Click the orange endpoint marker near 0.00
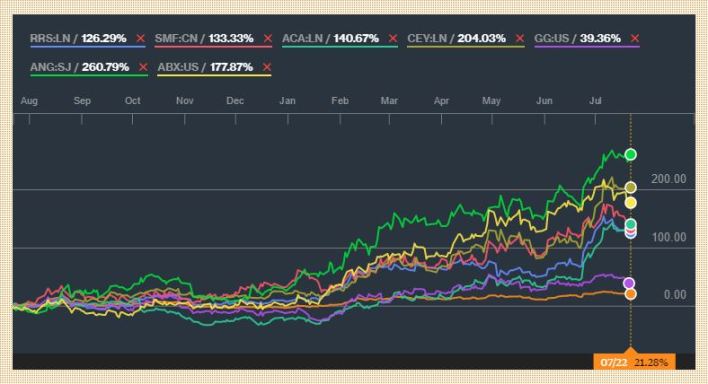 pos(630,294)
